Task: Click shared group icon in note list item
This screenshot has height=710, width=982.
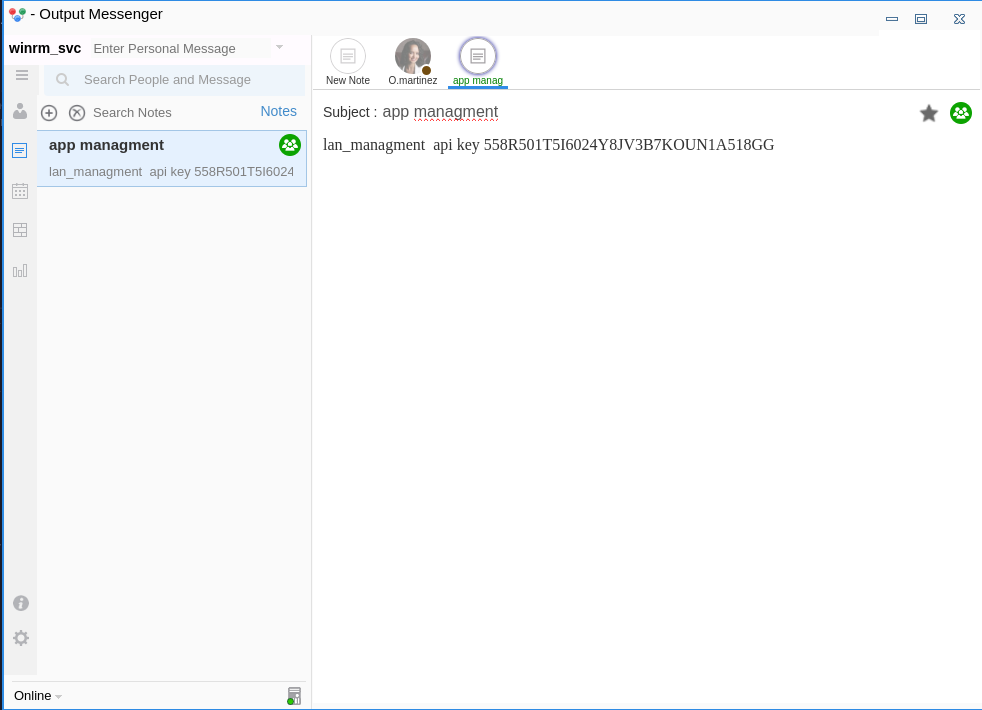Action: click(290, 145)
